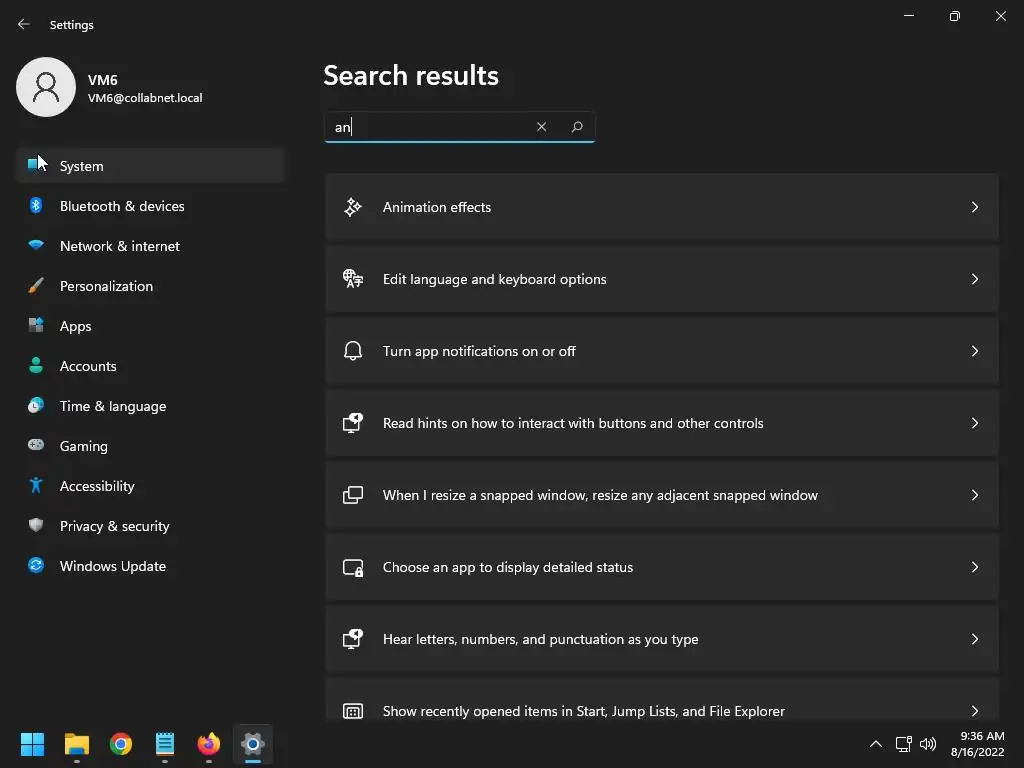Click the VM6 profile avatar

pyautogui.click(x=46, y=87)
